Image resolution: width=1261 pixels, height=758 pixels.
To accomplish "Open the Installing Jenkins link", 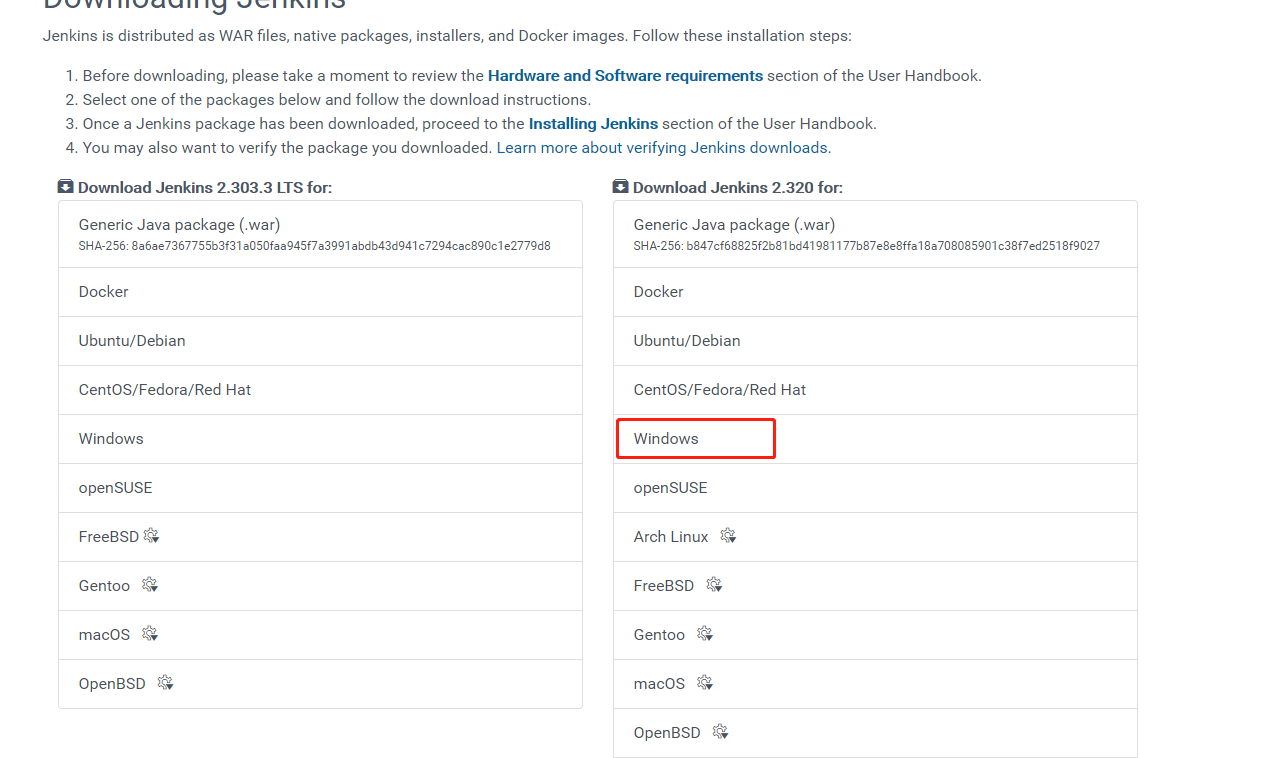I will [593, 124].
